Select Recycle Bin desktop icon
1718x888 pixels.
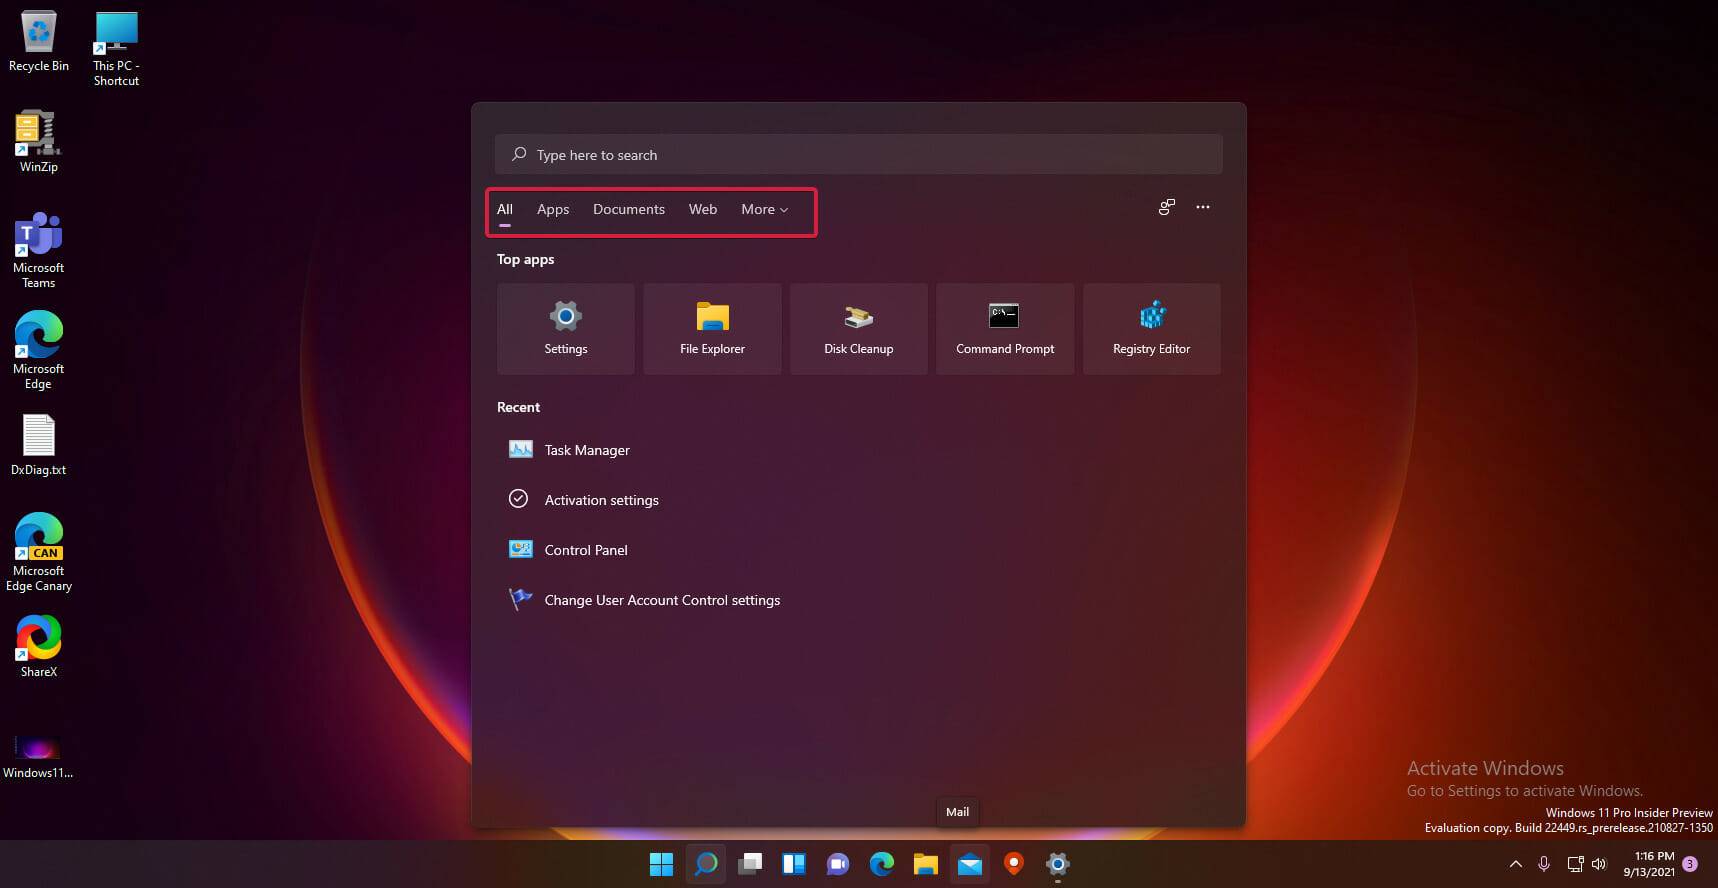pos(39,41)
